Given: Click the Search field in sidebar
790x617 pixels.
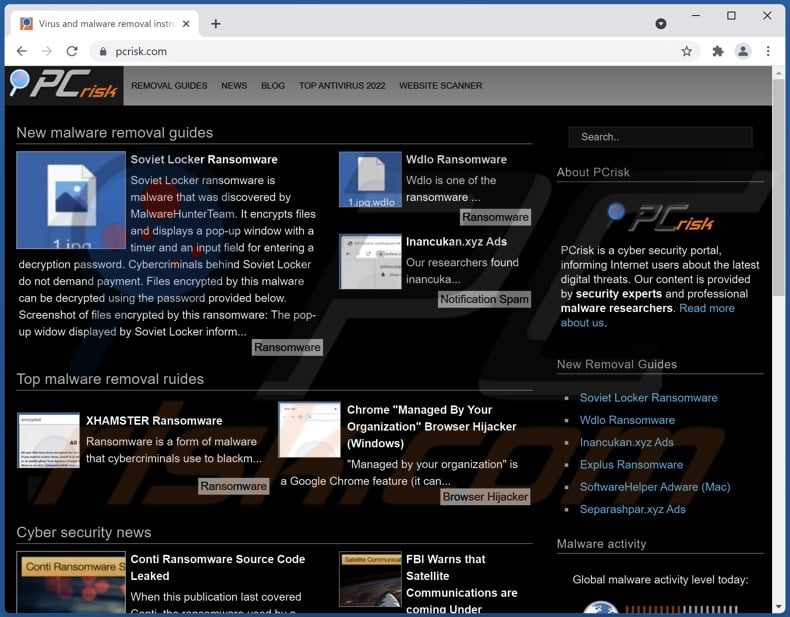Looking at the screenshot, I should 660,137.
